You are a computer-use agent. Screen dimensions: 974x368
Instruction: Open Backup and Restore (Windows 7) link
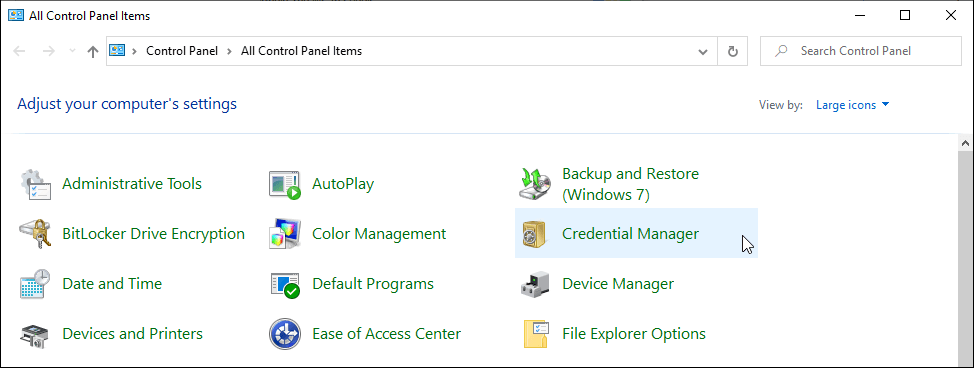pyautogui.click(x=630, y=185)
